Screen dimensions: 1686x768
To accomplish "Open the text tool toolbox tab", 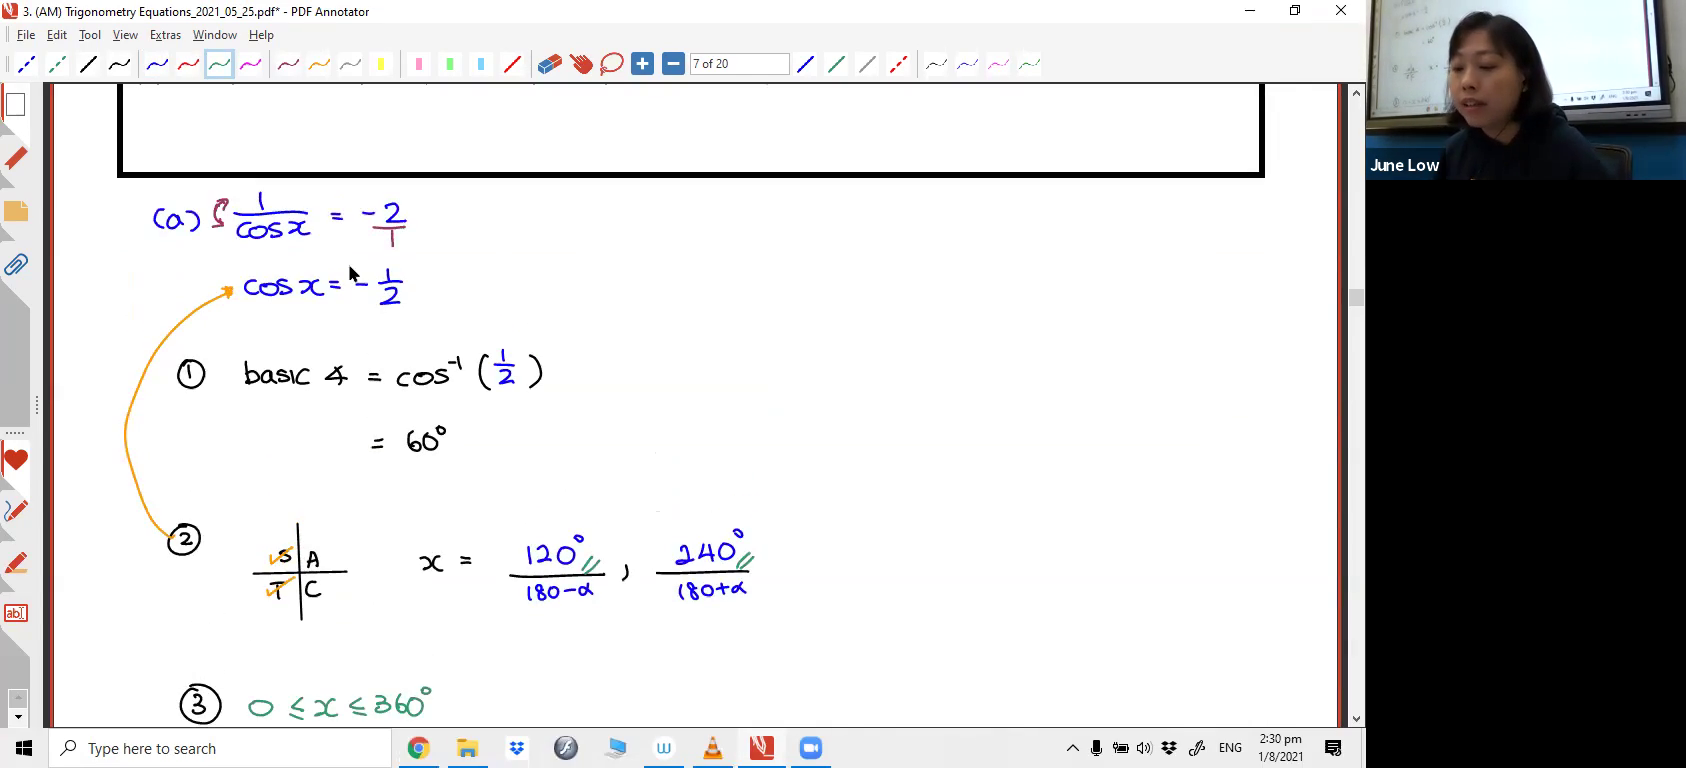I will (x=15, y=613).
